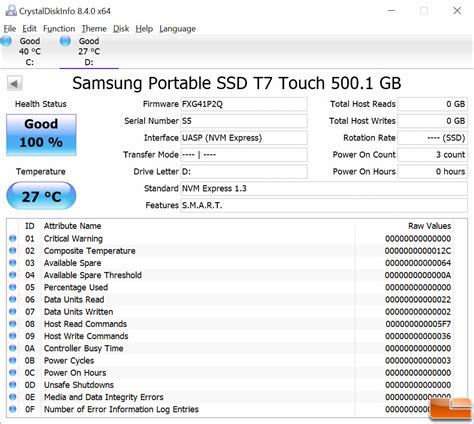The height and width of the screenshot is (424, 474).
Task: Open the Function menu
Action: (59, 29)
